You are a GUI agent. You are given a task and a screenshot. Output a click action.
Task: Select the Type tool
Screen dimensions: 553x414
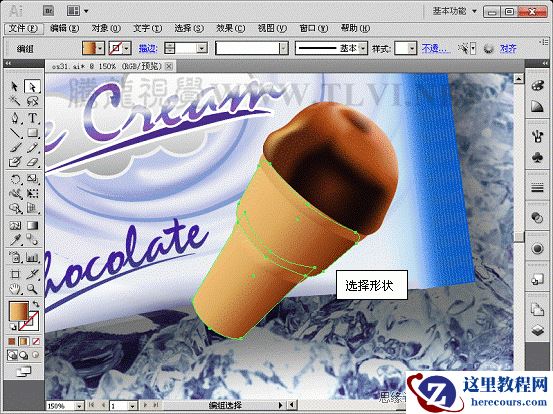(x=32, y=118)
